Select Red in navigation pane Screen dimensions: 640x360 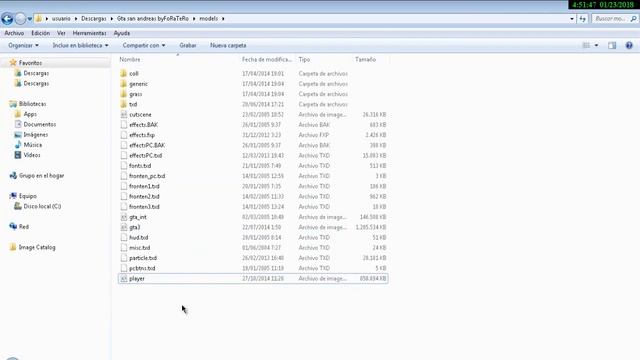click(x=24, y=227)
